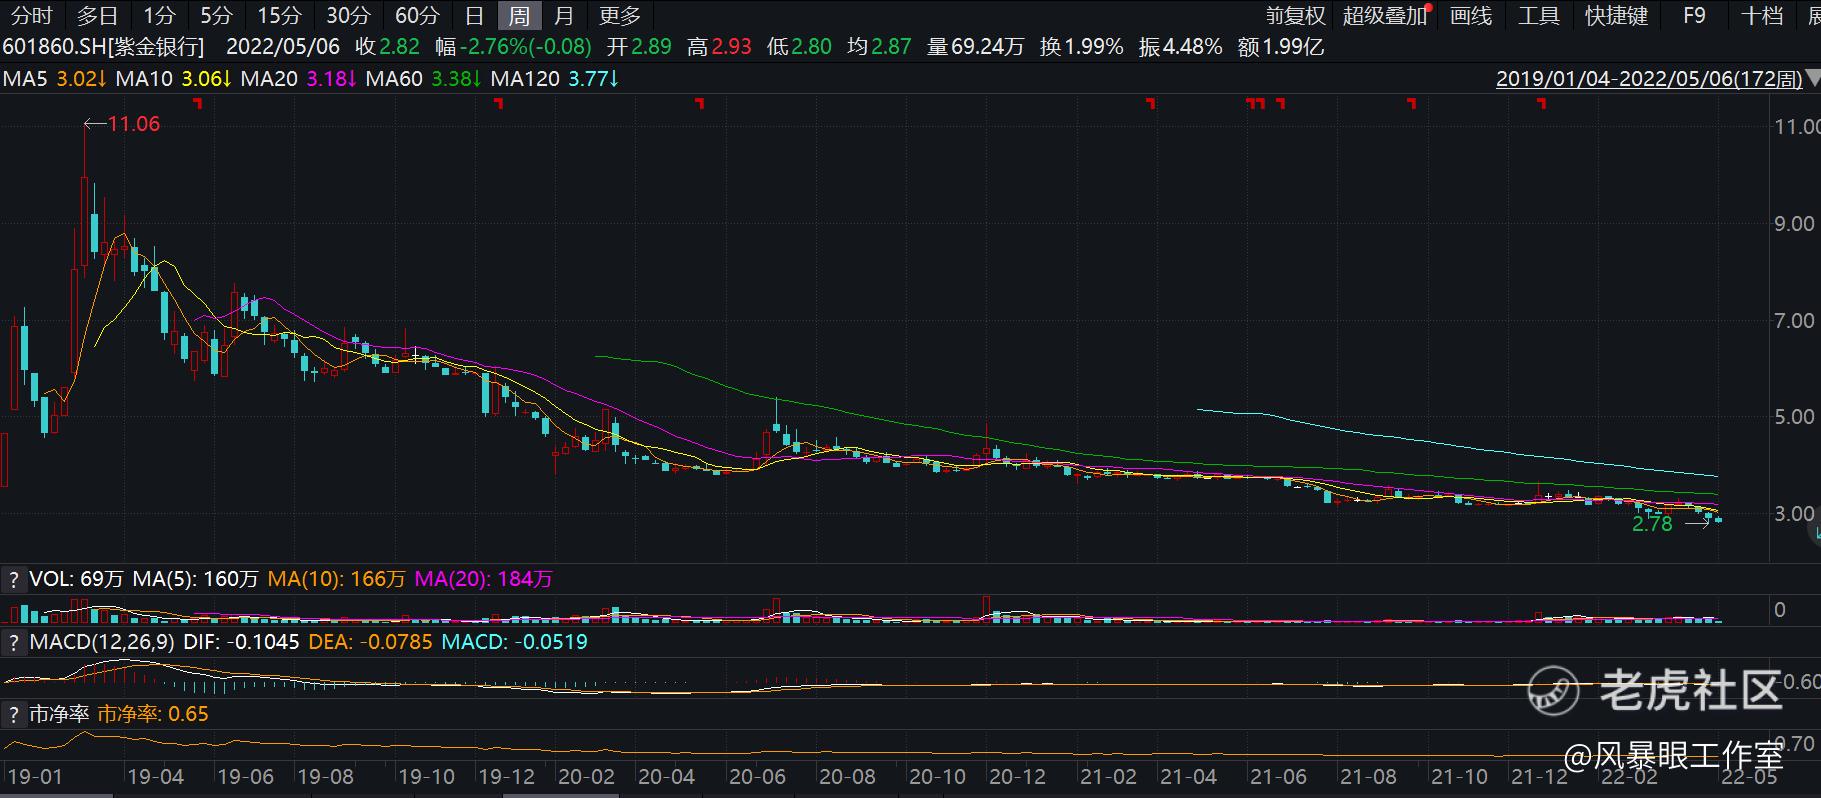Click the 量69.24万 volume value
The width and height of the screenshot is (1821, 798).
[x=975, y=47]
